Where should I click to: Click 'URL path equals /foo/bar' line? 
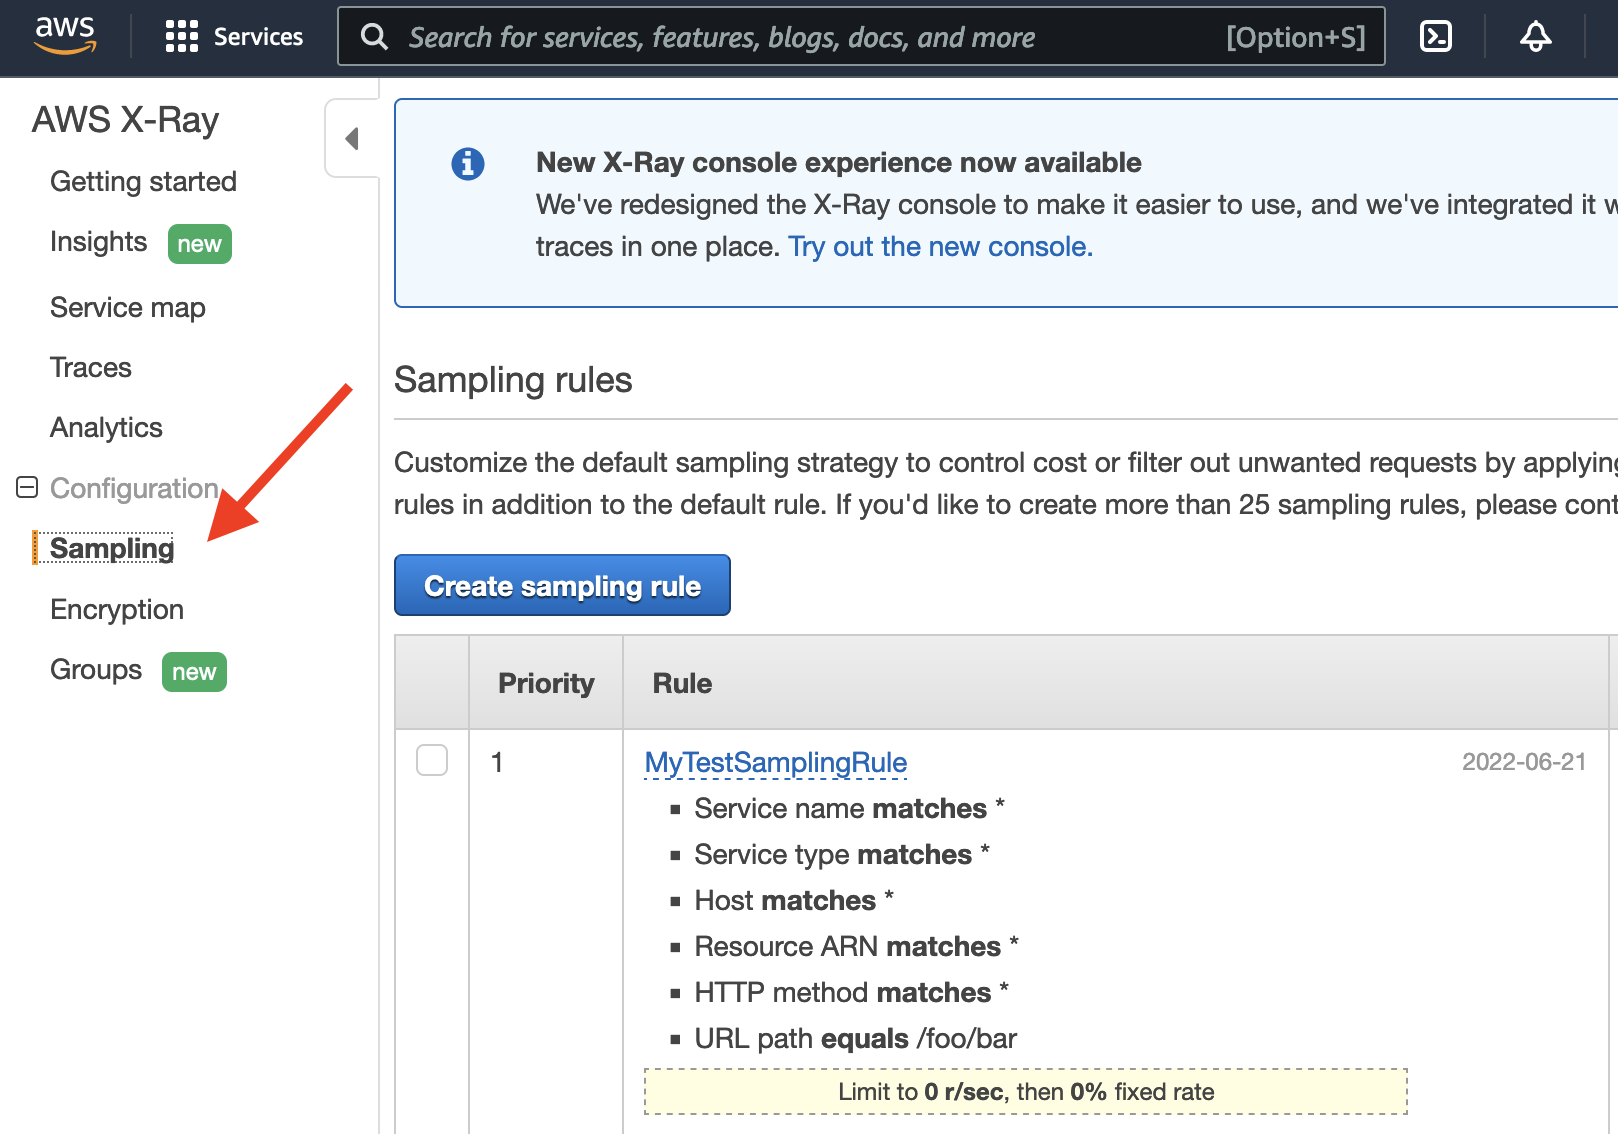point(856,1039)
